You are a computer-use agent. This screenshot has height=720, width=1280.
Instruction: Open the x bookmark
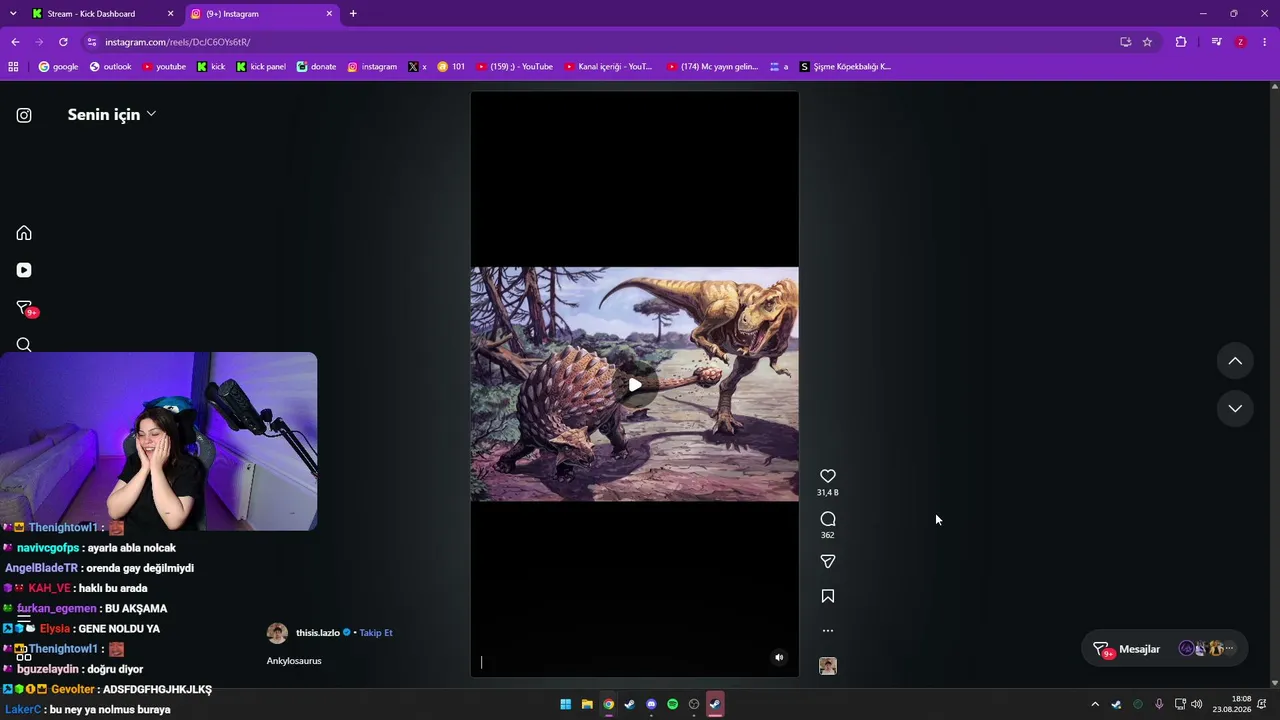pos(417,67)
